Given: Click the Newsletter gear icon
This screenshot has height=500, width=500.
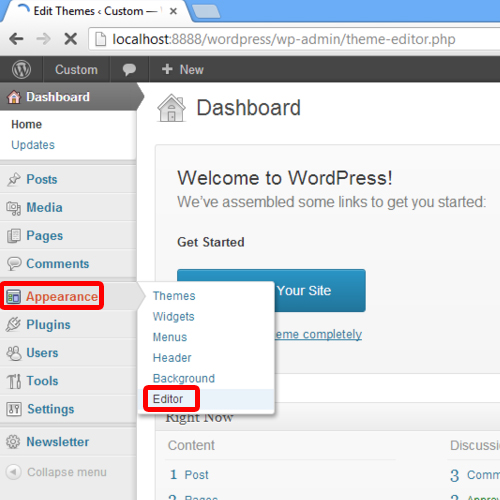Looking at the screenshot, I should (x=13, y=442).
